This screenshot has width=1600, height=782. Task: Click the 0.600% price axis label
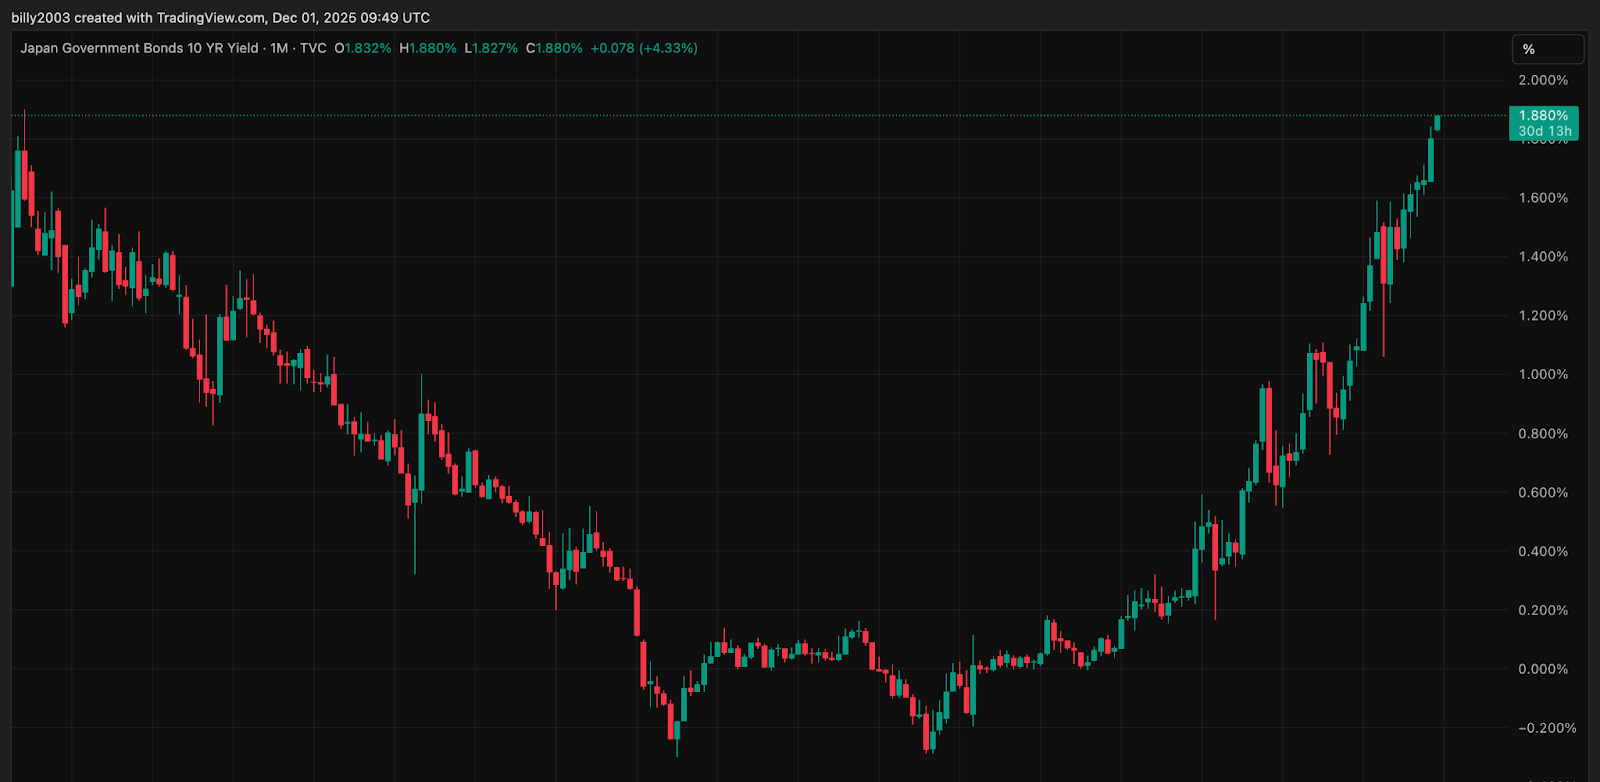click(x=1543, y=493)
